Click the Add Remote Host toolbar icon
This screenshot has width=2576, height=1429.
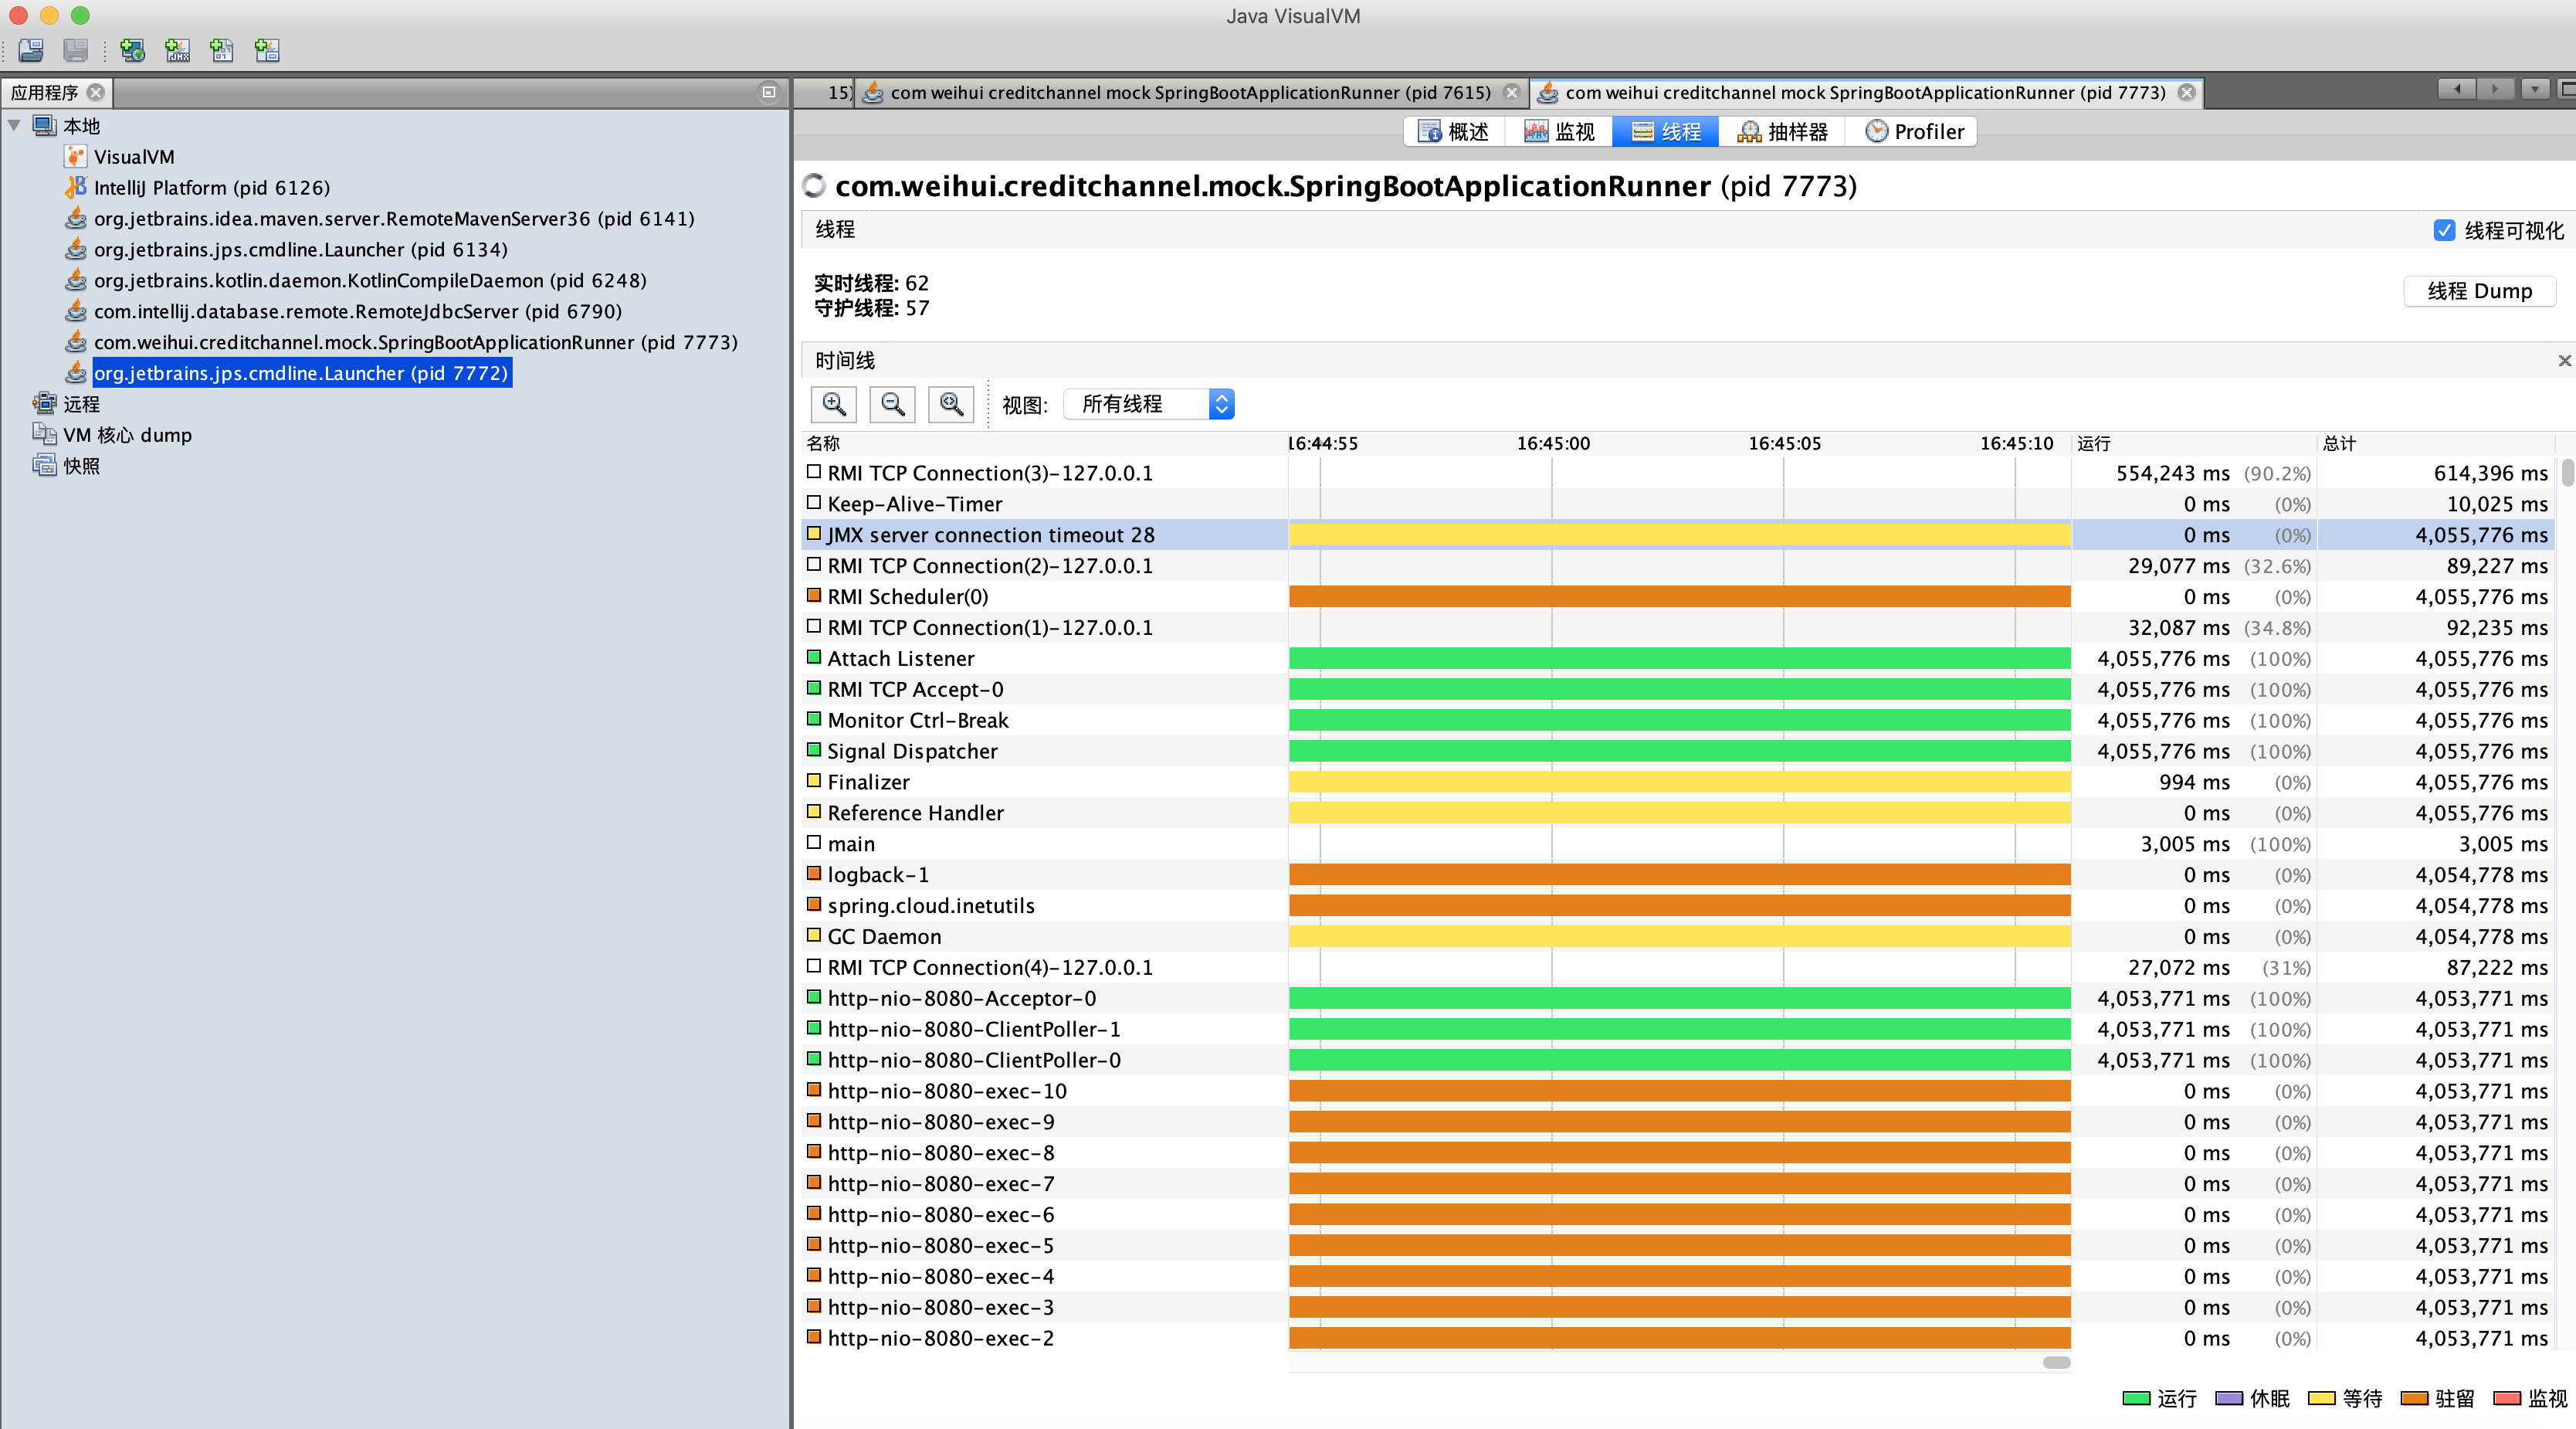[132, 50]
